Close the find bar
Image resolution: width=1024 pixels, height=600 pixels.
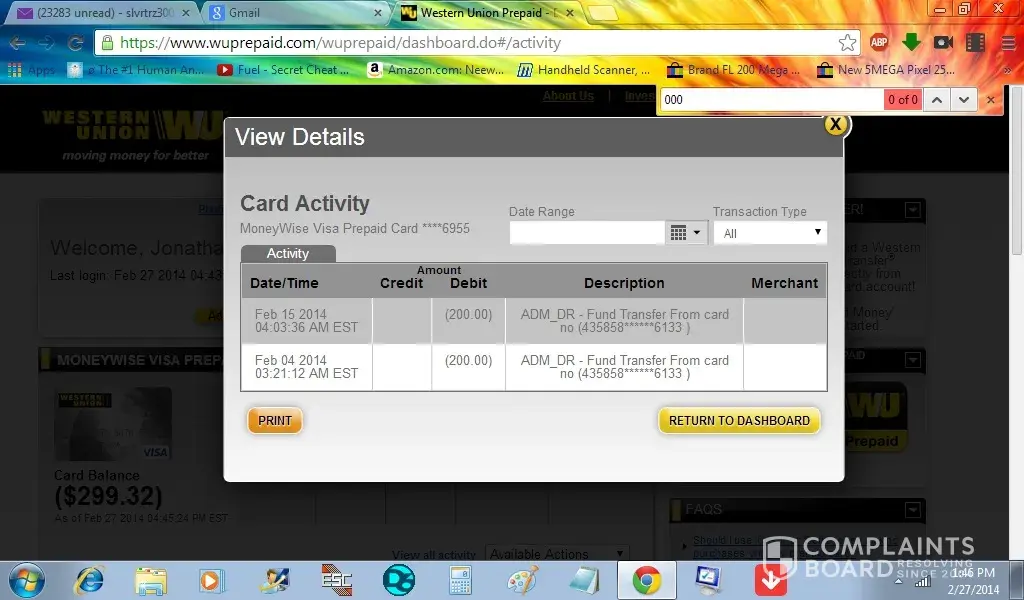[x=991, y=100]
